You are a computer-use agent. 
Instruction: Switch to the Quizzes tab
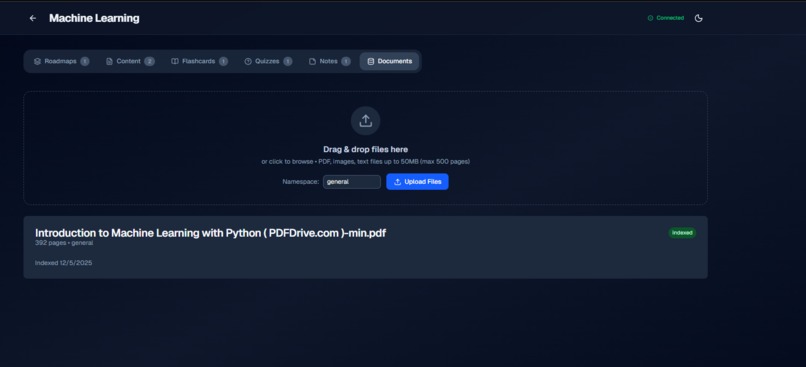268,61
